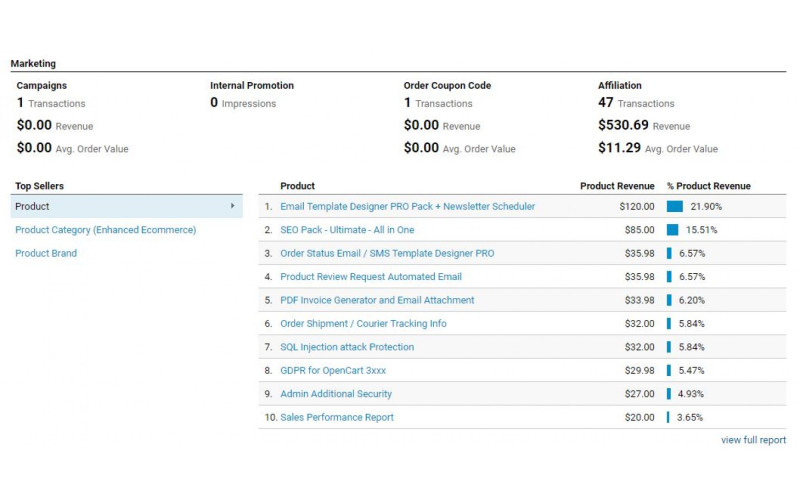Image resolution: width=800 pixels, height=500 pixels.
Task: Click the 21.90% revenue bar
Action: pos(674,207)
